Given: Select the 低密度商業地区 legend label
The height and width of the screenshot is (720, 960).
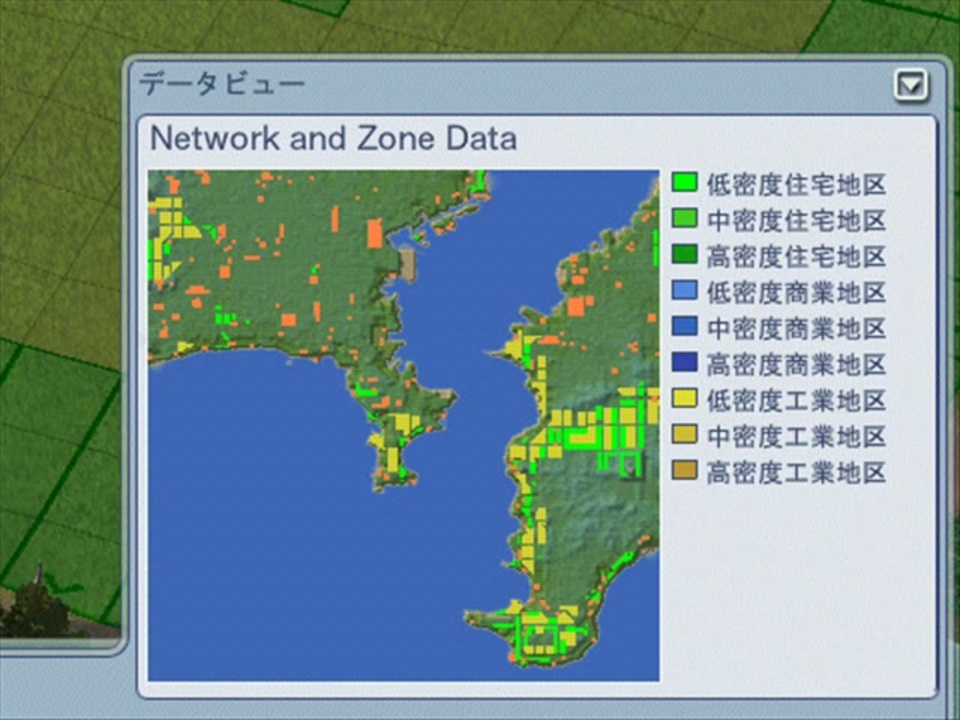Looking at the screenshot, I should point(797,293).
